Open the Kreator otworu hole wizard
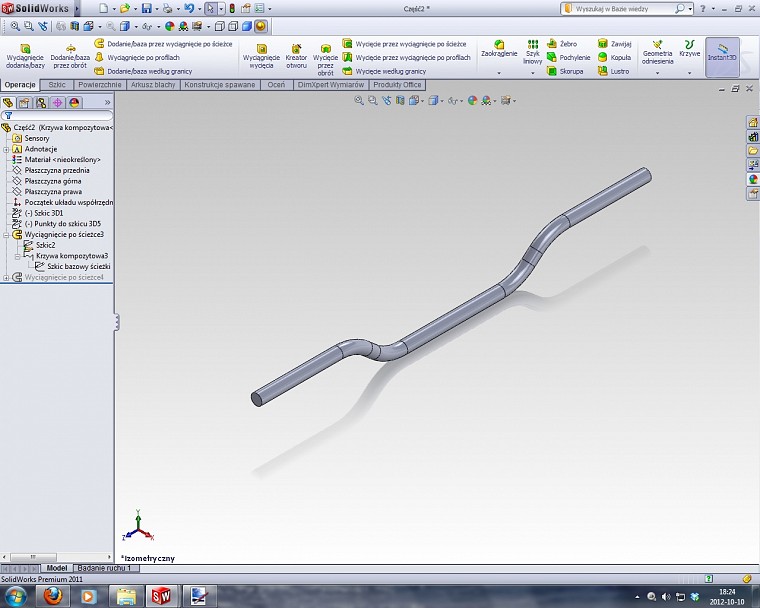The image size is (760, 608). click(296, 56)
